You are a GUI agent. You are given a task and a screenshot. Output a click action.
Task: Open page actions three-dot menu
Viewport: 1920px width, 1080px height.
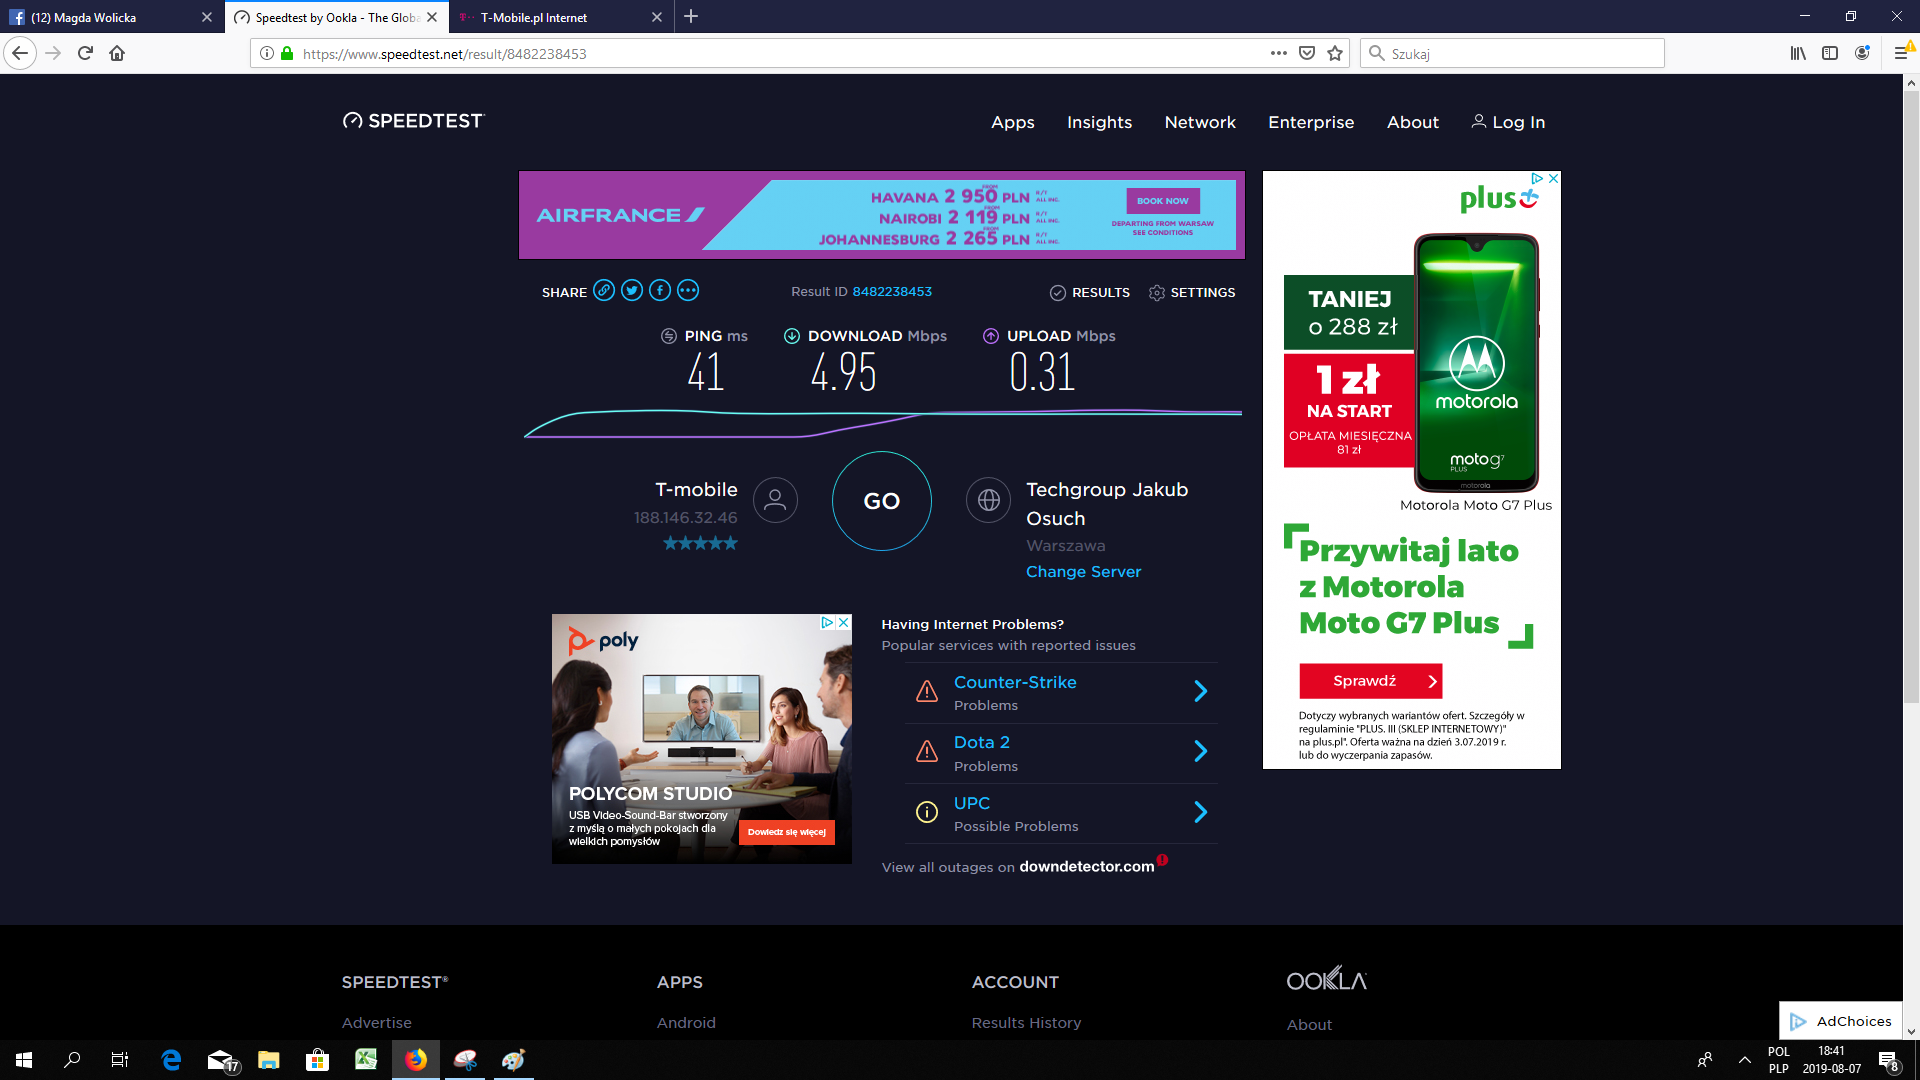(x=1278, y=53)
